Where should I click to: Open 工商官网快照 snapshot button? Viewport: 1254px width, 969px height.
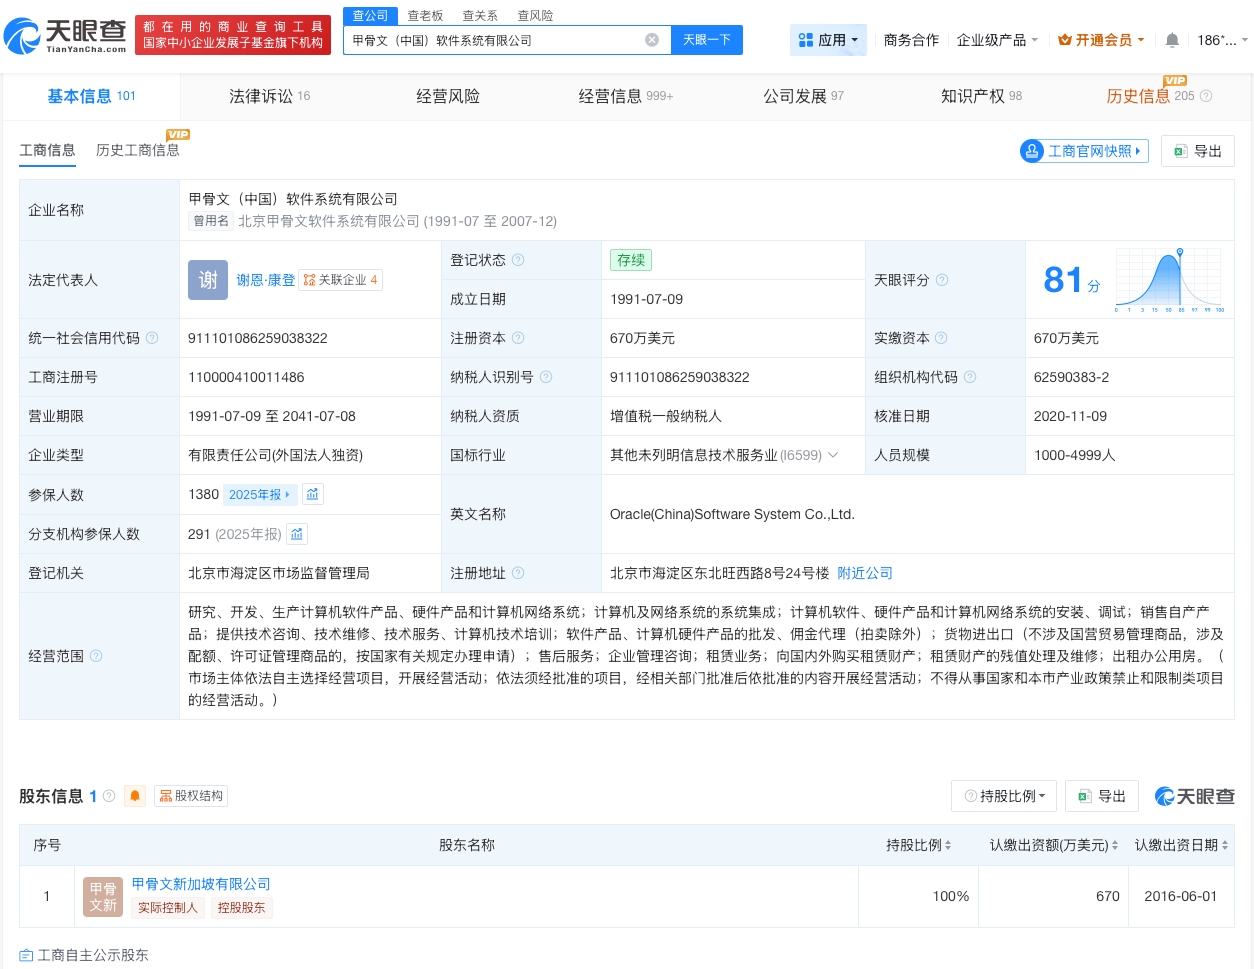pyautogui.click(x=1084, y=151)
